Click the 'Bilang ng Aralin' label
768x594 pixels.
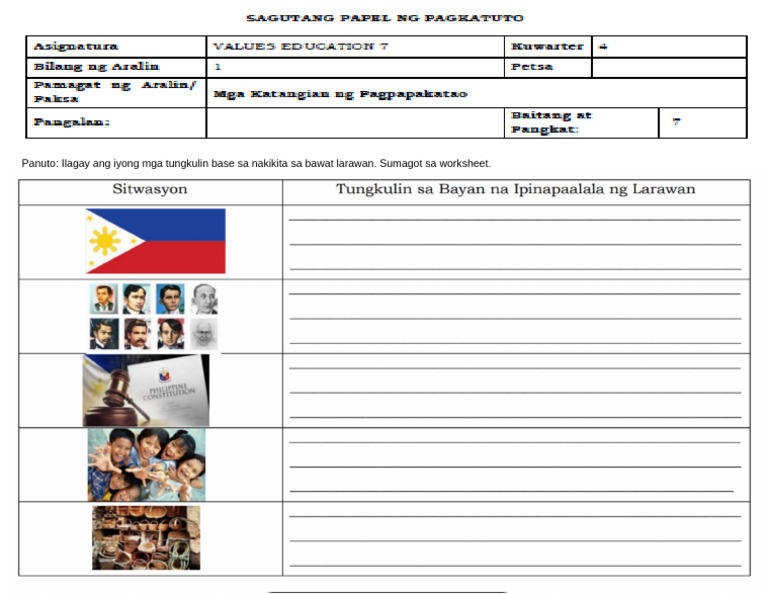click(x=96, y=67)
